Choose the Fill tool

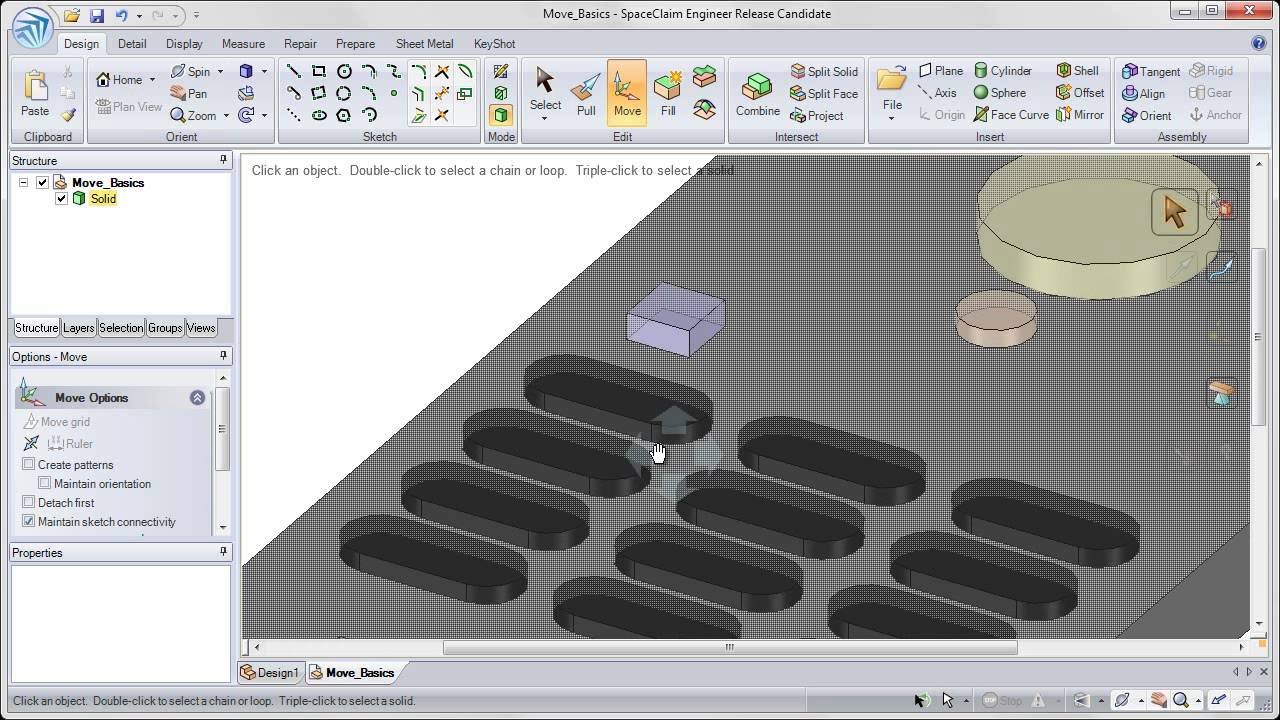tap(668, 93)
